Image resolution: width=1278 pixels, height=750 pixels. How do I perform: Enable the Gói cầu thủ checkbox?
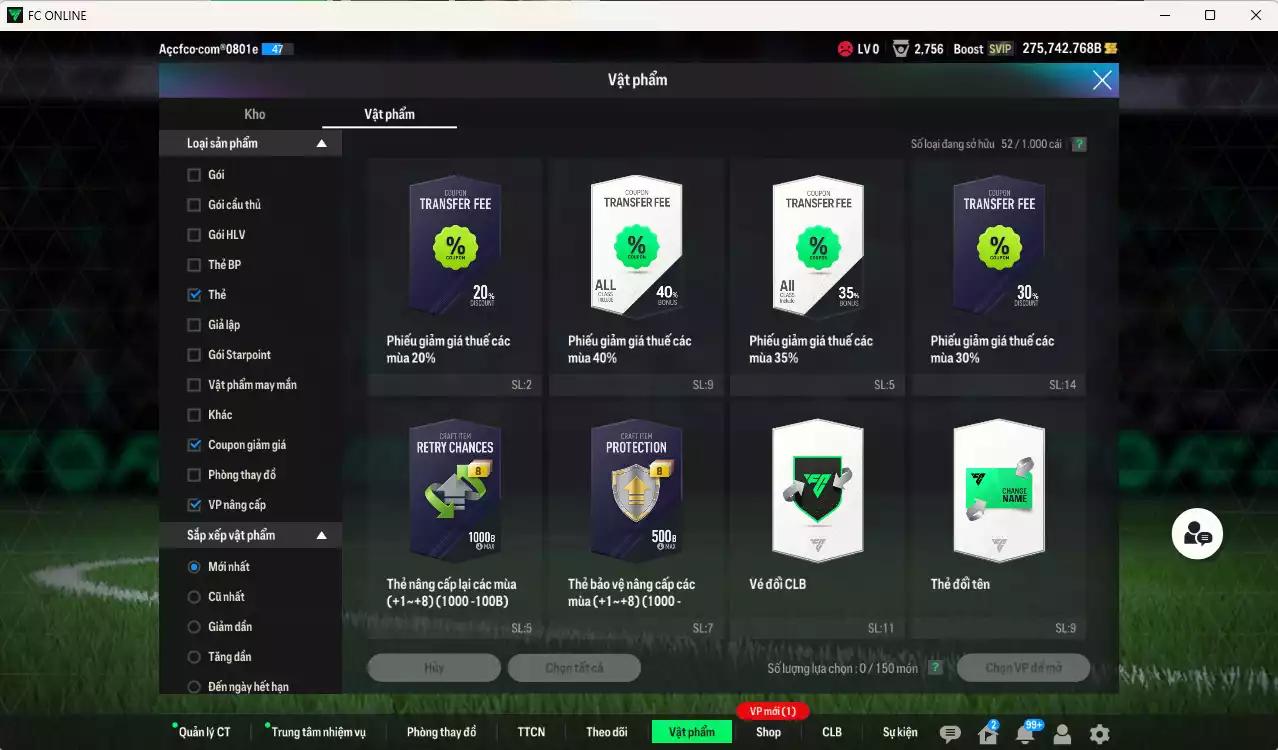194,205
